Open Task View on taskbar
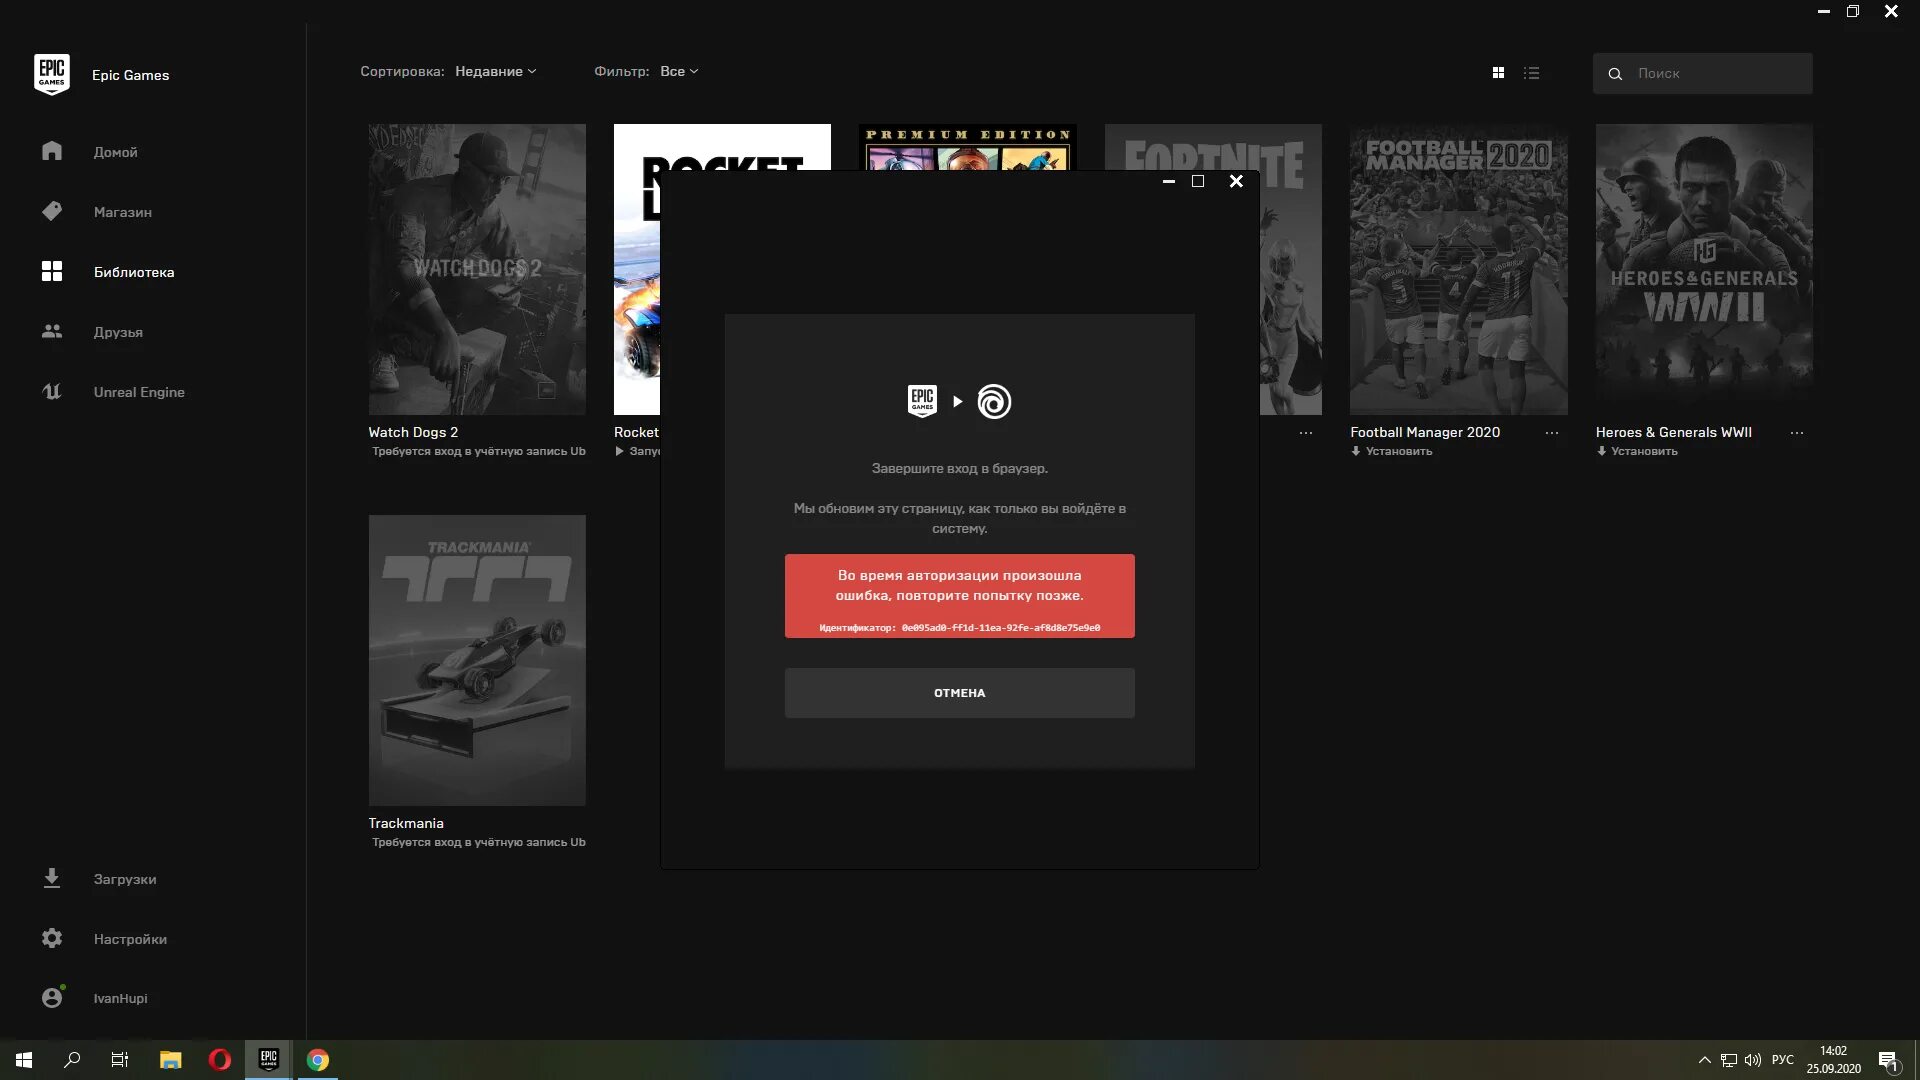This screenshot has height=1080, width=1920. pos(120,1060)
